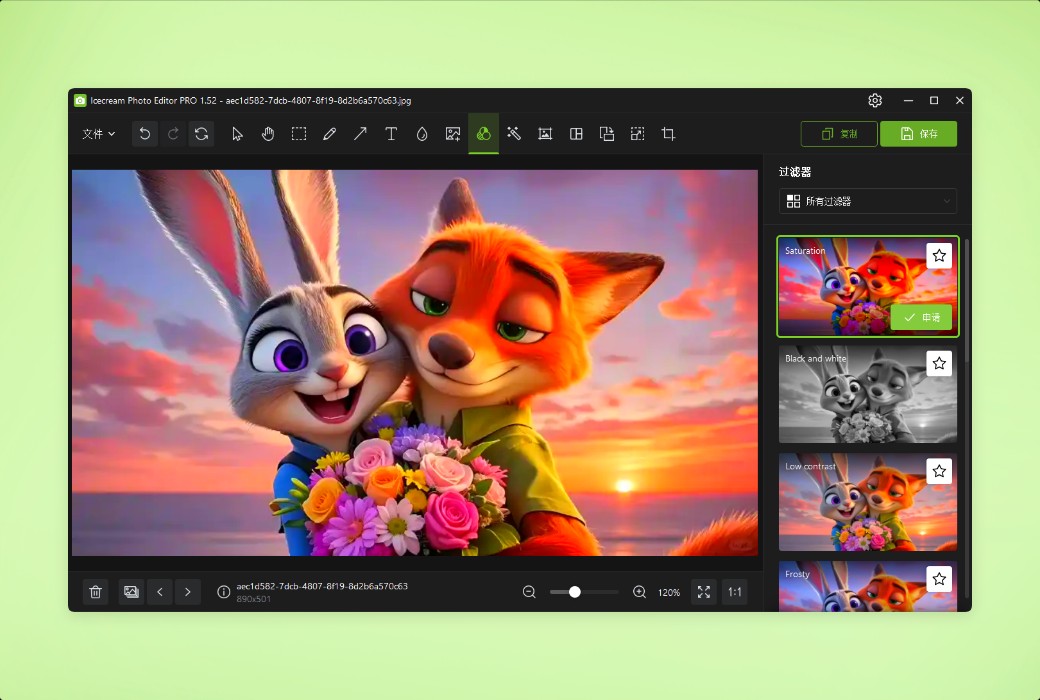Image resolution: width=1040 pixels, height=700 pixels.
Task: Open the 所有过滤器 filter dropdown
Action: (867, 201)
